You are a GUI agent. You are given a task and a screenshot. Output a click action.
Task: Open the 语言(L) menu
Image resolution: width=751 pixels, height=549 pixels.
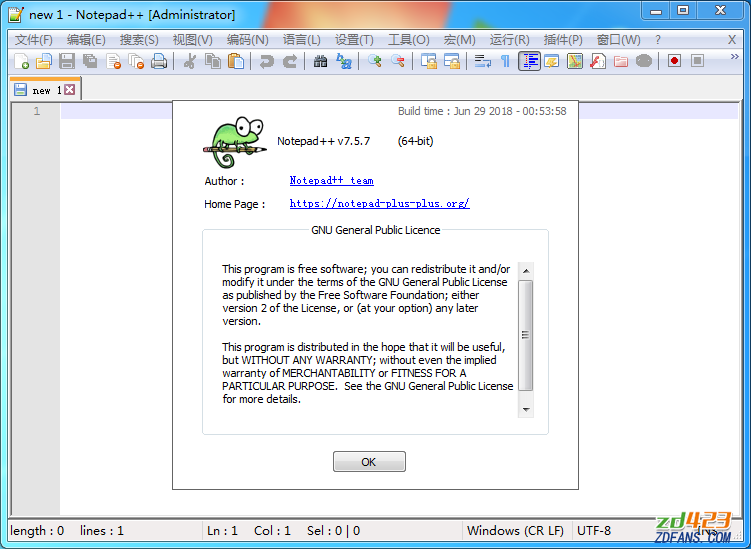pyautogui.click(x=301, y=40)
